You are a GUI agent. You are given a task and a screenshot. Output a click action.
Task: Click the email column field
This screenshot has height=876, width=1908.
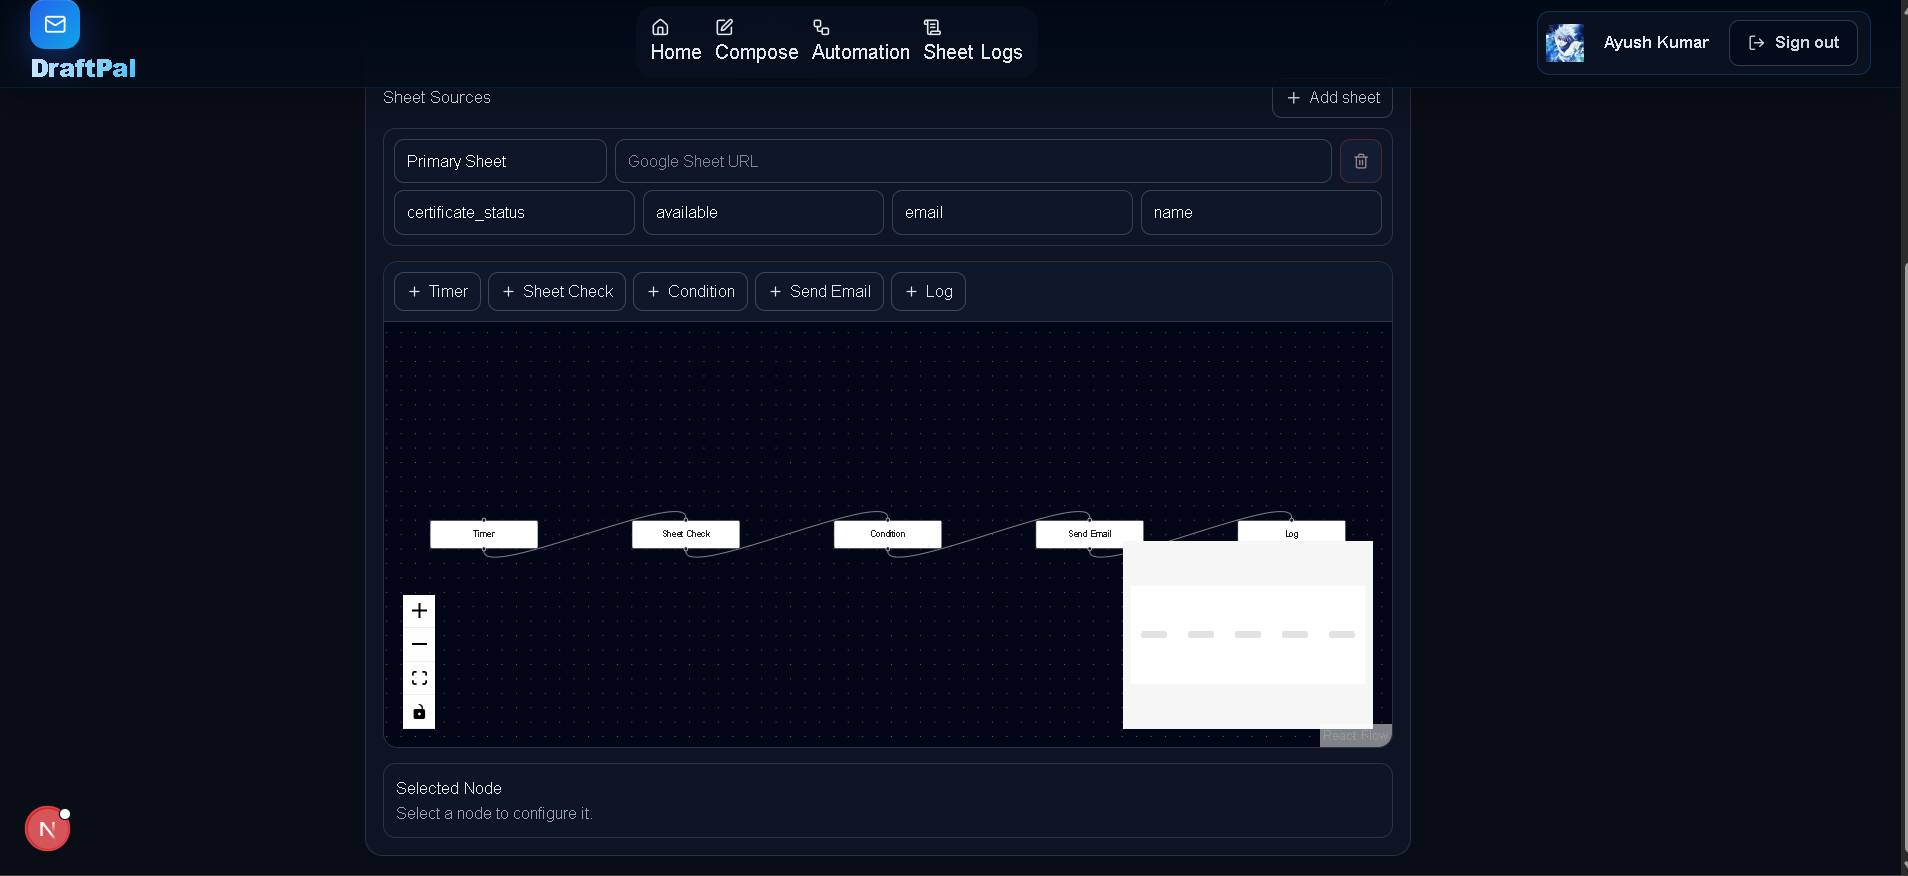pos(1012,212)
